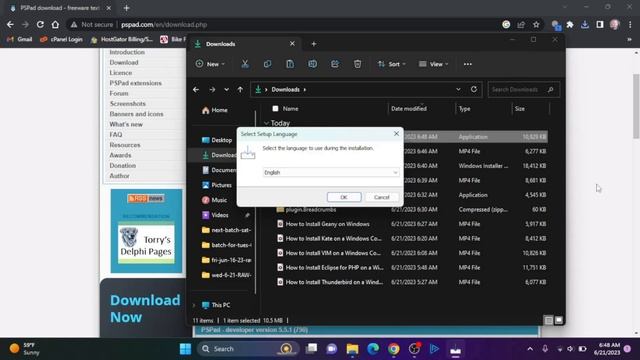Select Desktop in navigation pane
The image size is (640, 360).
pyautogui.click(x=218, y=140)
